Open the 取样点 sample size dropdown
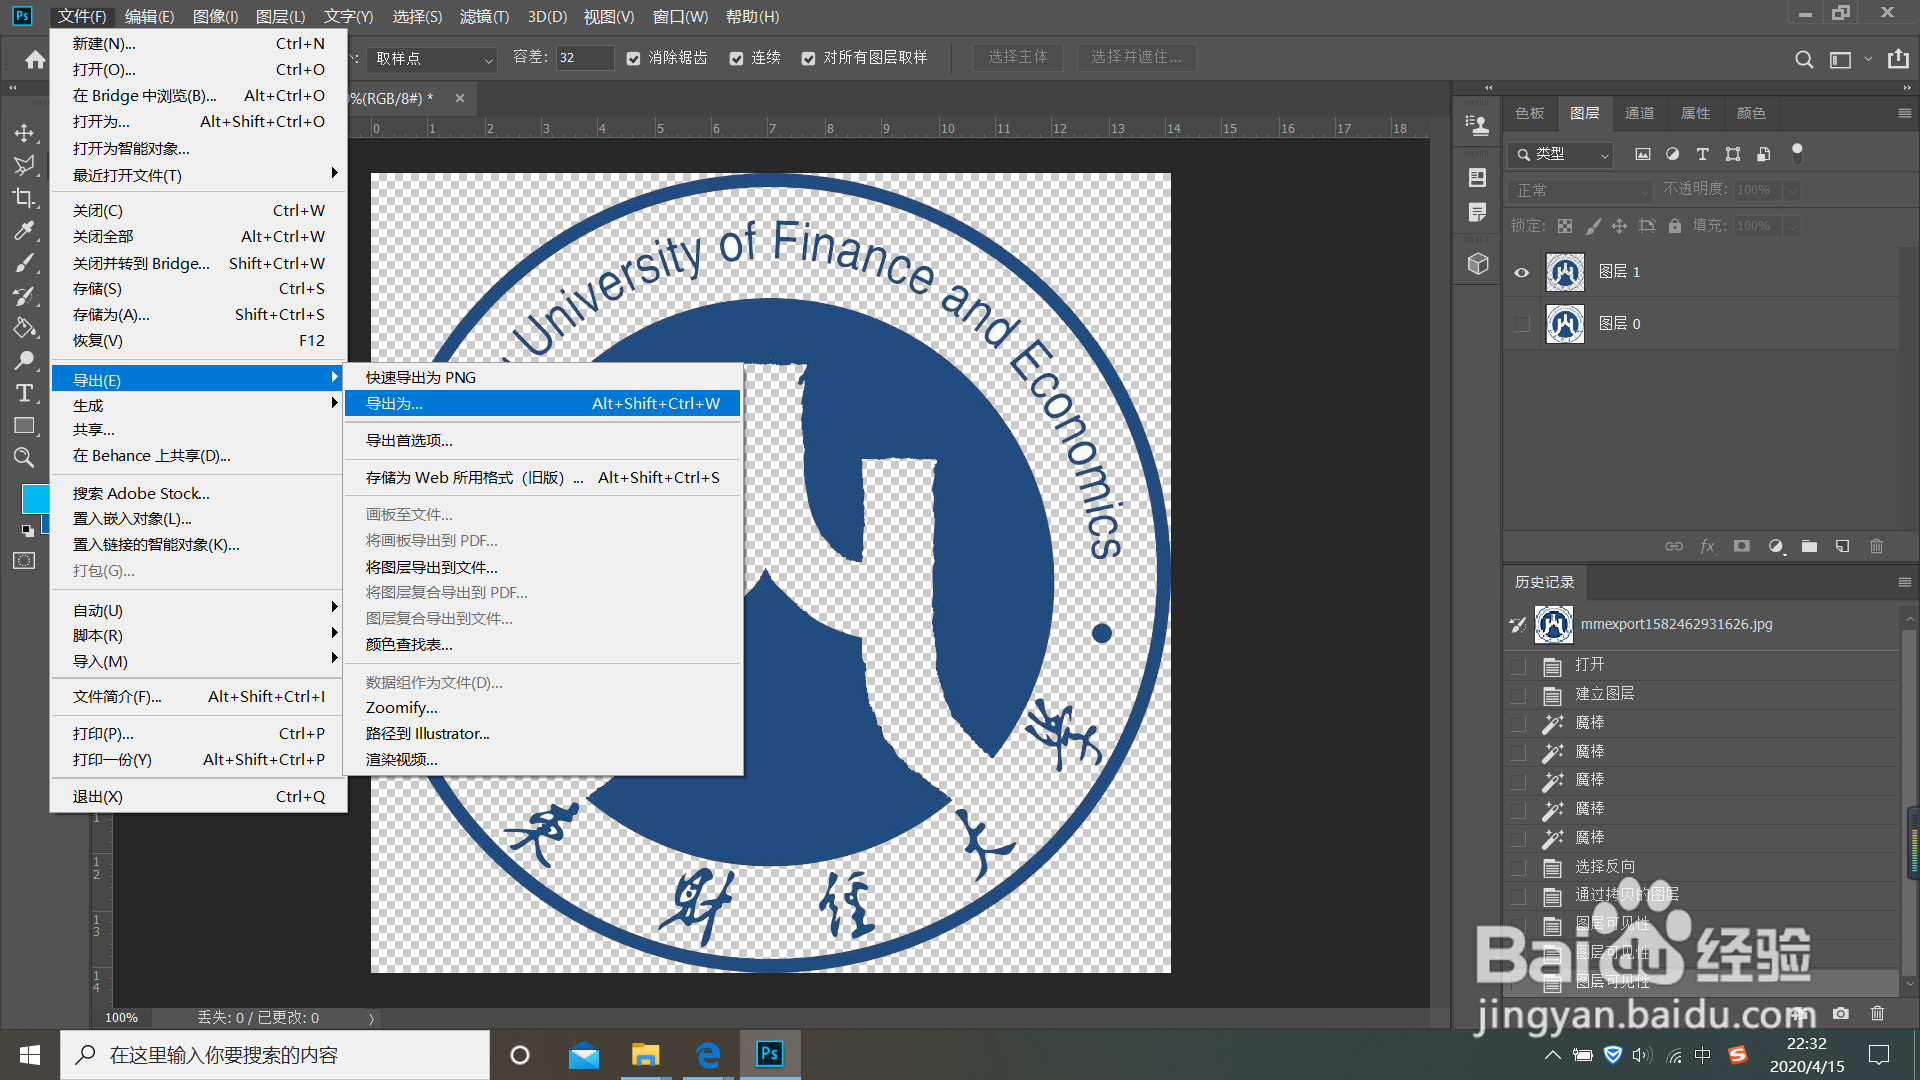Viewport: 1920px width, 1080px height. tap(432, 59)
